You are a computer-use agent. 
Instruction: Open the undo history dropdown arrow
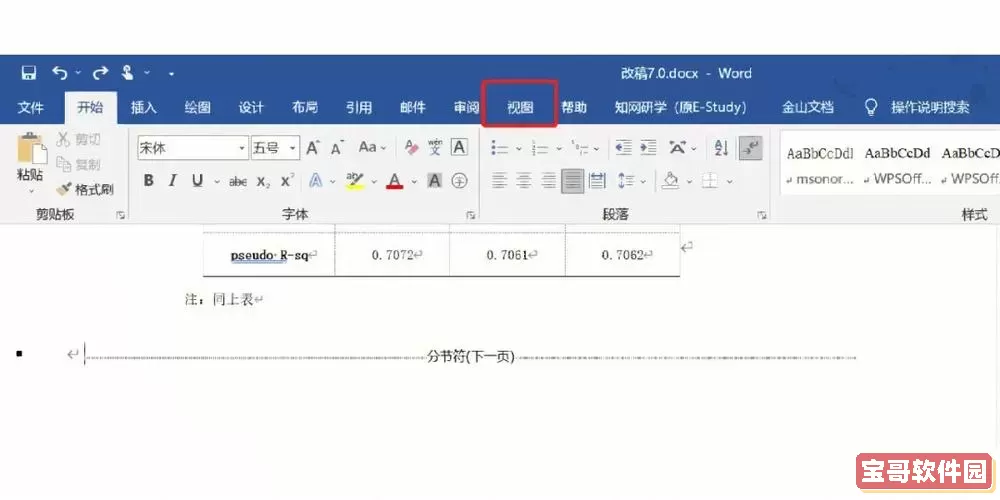(x=78, y=73)
